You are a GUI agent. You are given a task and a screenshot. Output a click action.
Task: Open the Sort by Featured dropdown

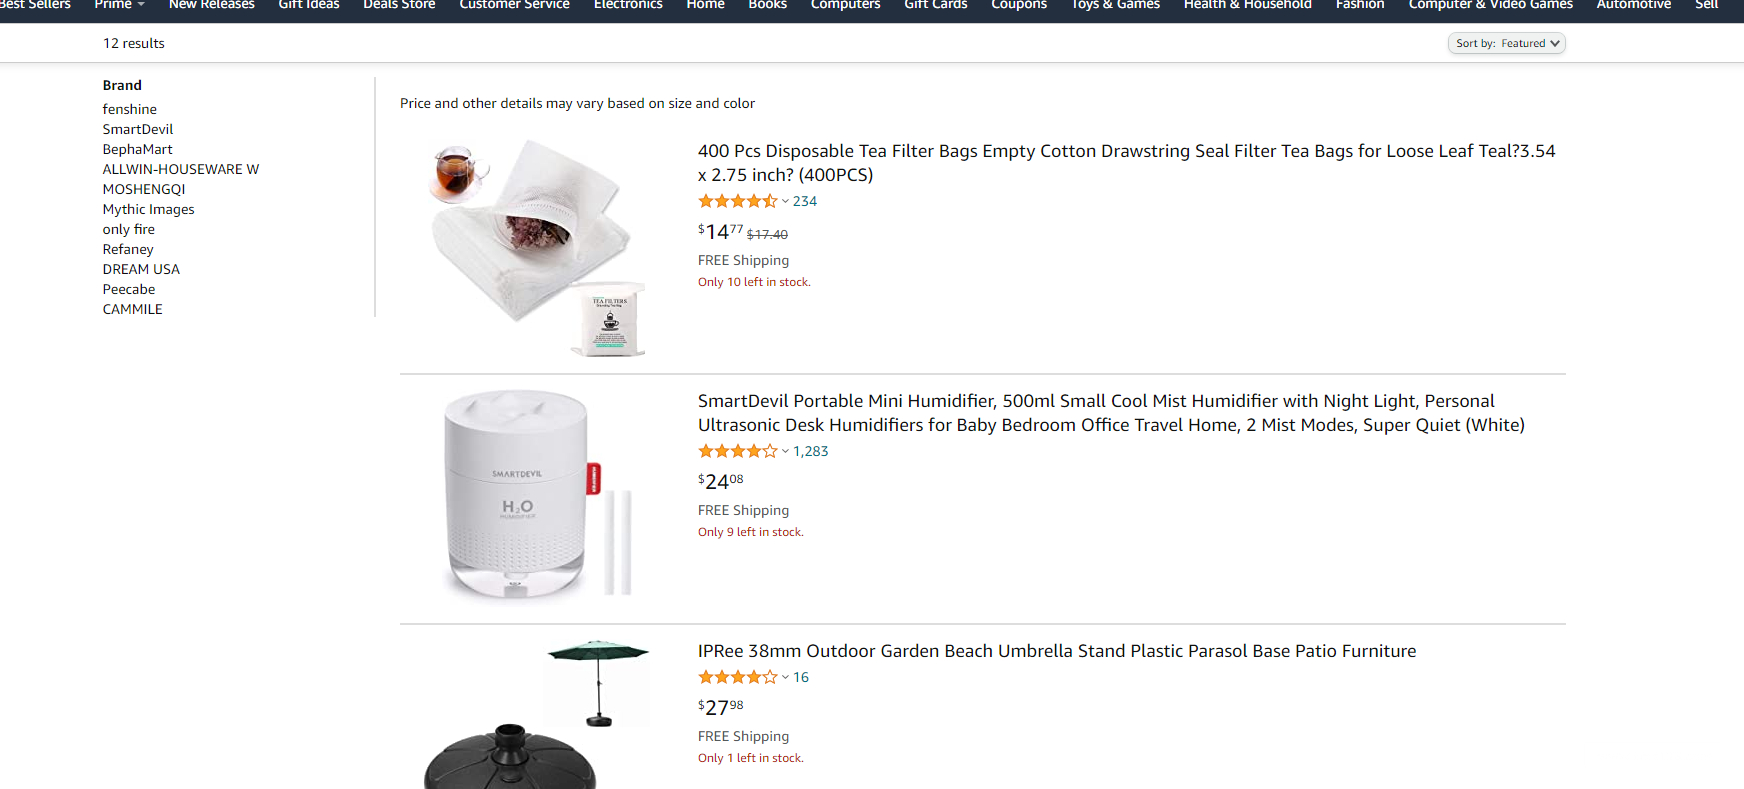tap(1506, 43)
